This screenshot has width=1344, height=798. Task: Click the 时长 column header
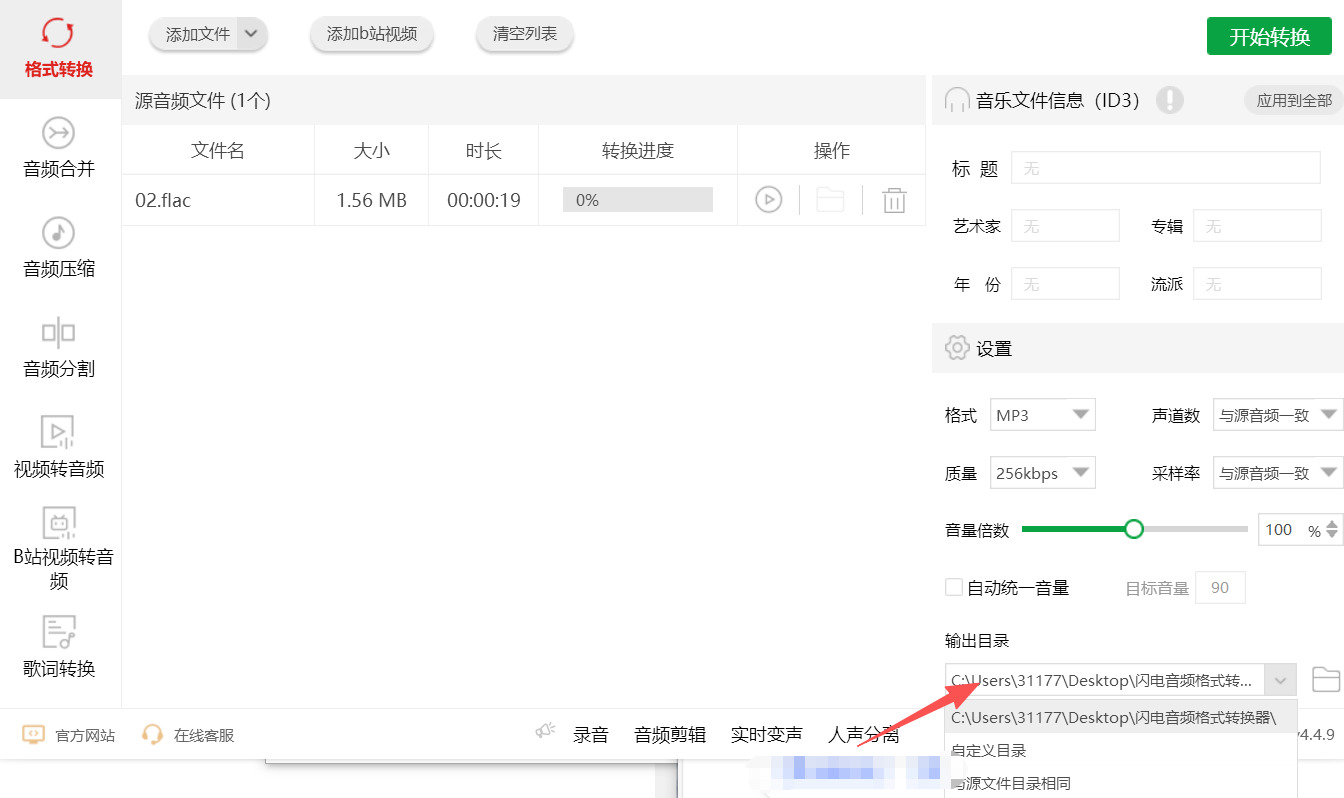point(484,150)
